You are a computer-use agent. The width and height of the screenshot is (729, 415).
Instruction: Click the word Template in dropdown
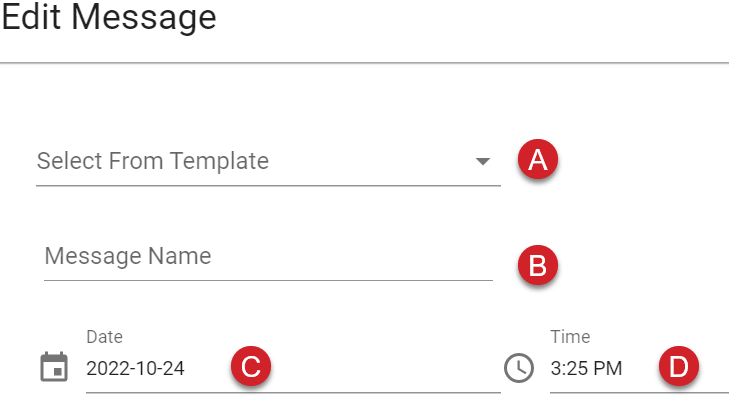click(x=219, y=161)
